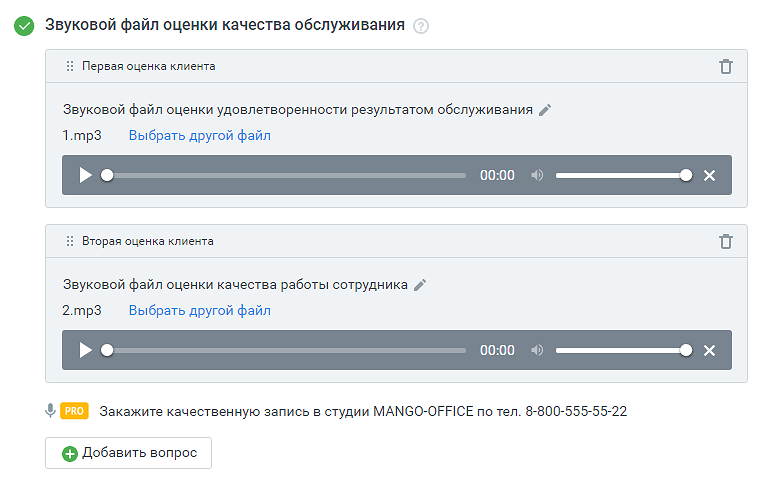784x480 pixels.
Task: Grab the drag handle of Первая оценка клиента
Action: click(70, 66)
